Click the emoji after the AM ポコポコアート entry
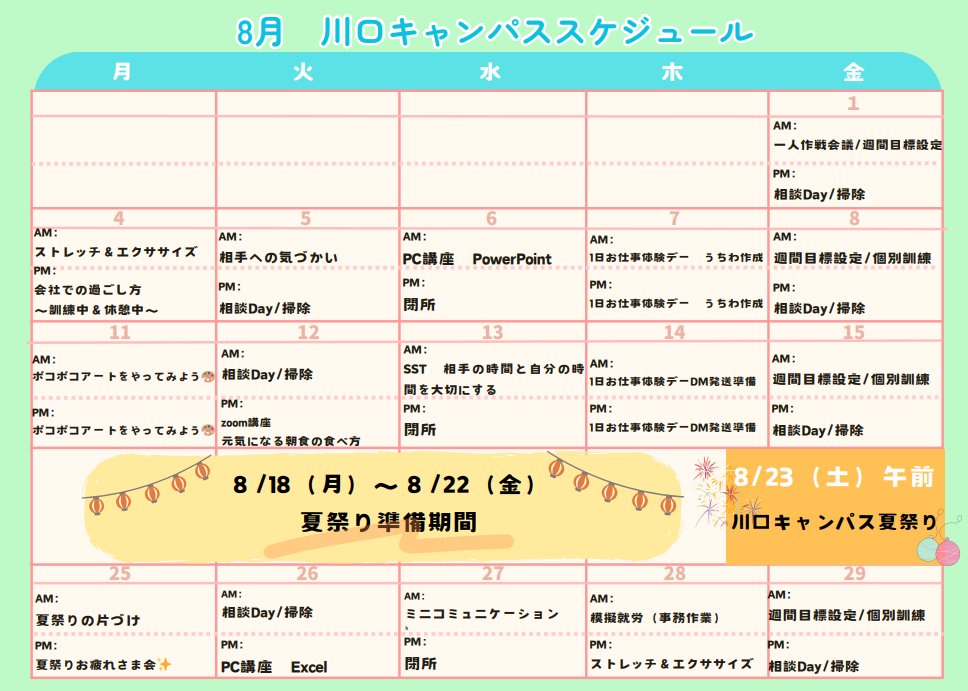Screen dimensions: 968x691 click(x=208, y=378)
